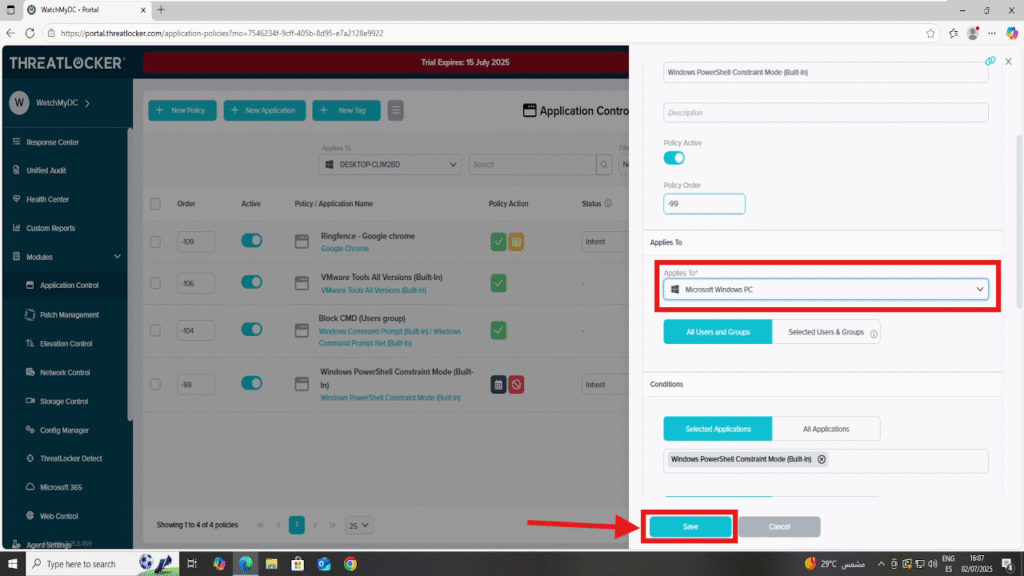Open the DESKTOP-CLIM2BD applies-to dropdown
Screen dimensions: 1024x576
tap(390, 165)
